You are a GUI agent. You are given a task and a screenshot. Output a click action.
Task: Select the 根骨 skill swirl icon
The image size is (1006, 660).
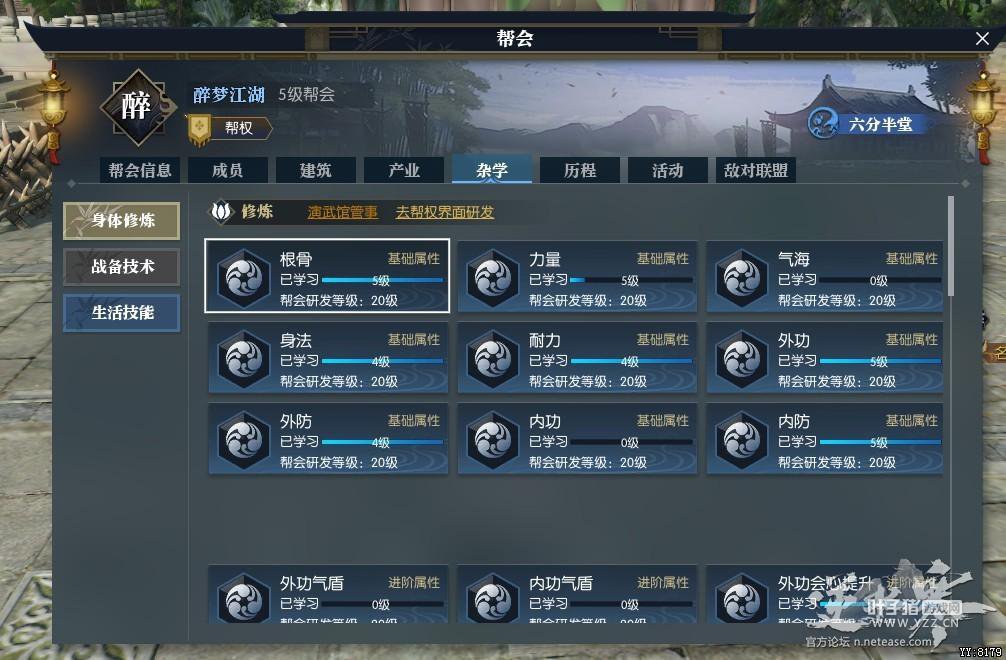tap(244, 278)
